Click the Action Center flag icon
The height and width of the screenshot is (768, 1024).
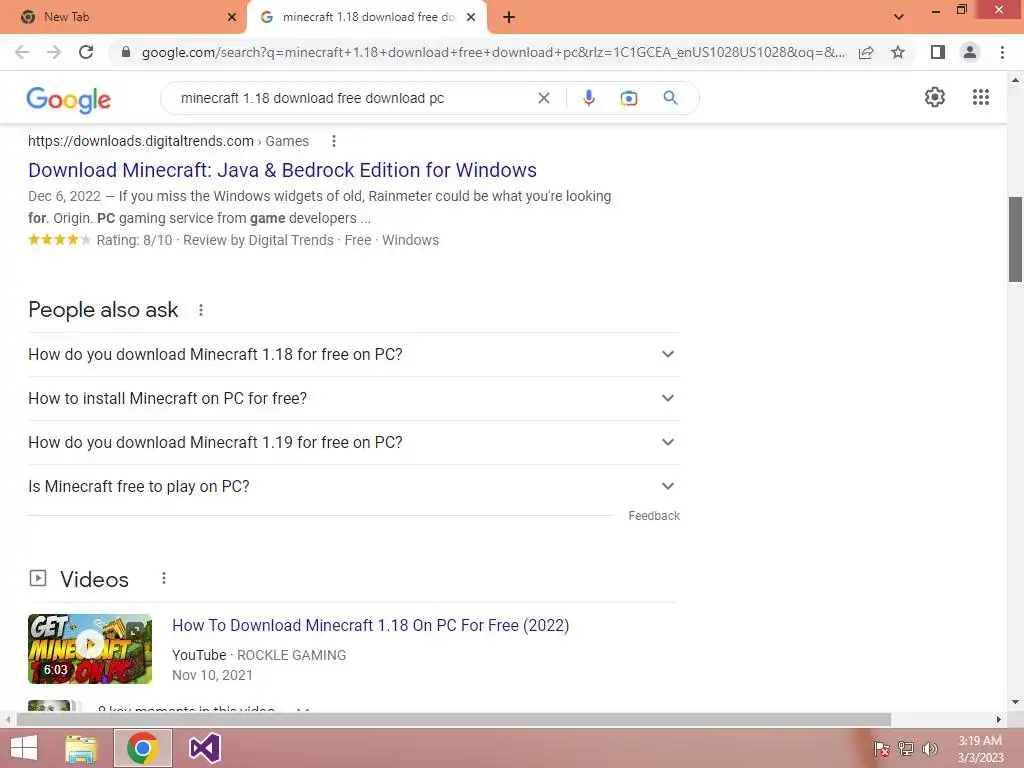coord(882,749)
